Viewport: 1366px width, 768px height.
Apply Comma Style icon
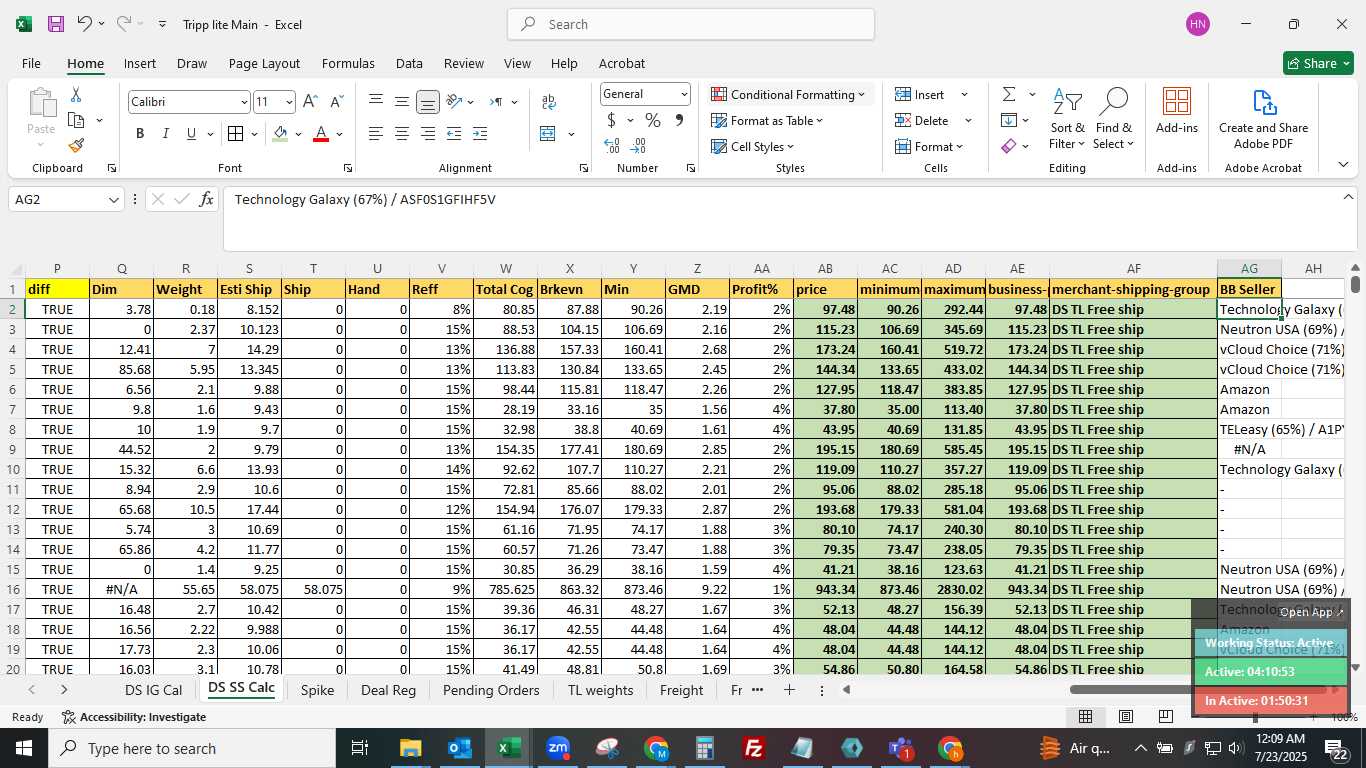click(x=679, y=120)
